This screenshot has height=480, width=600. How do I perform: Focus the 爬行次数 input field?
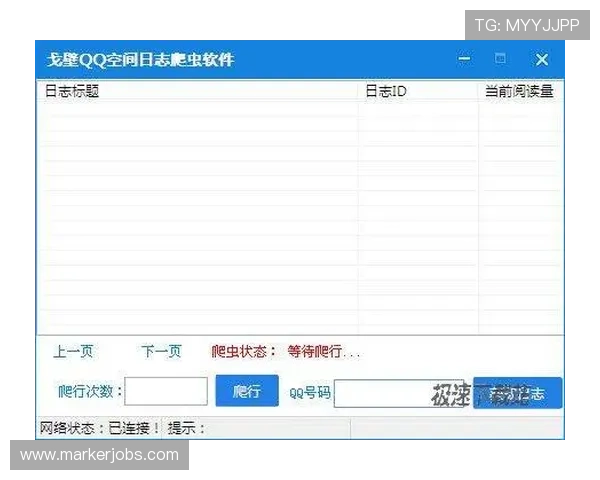[166, 391]
